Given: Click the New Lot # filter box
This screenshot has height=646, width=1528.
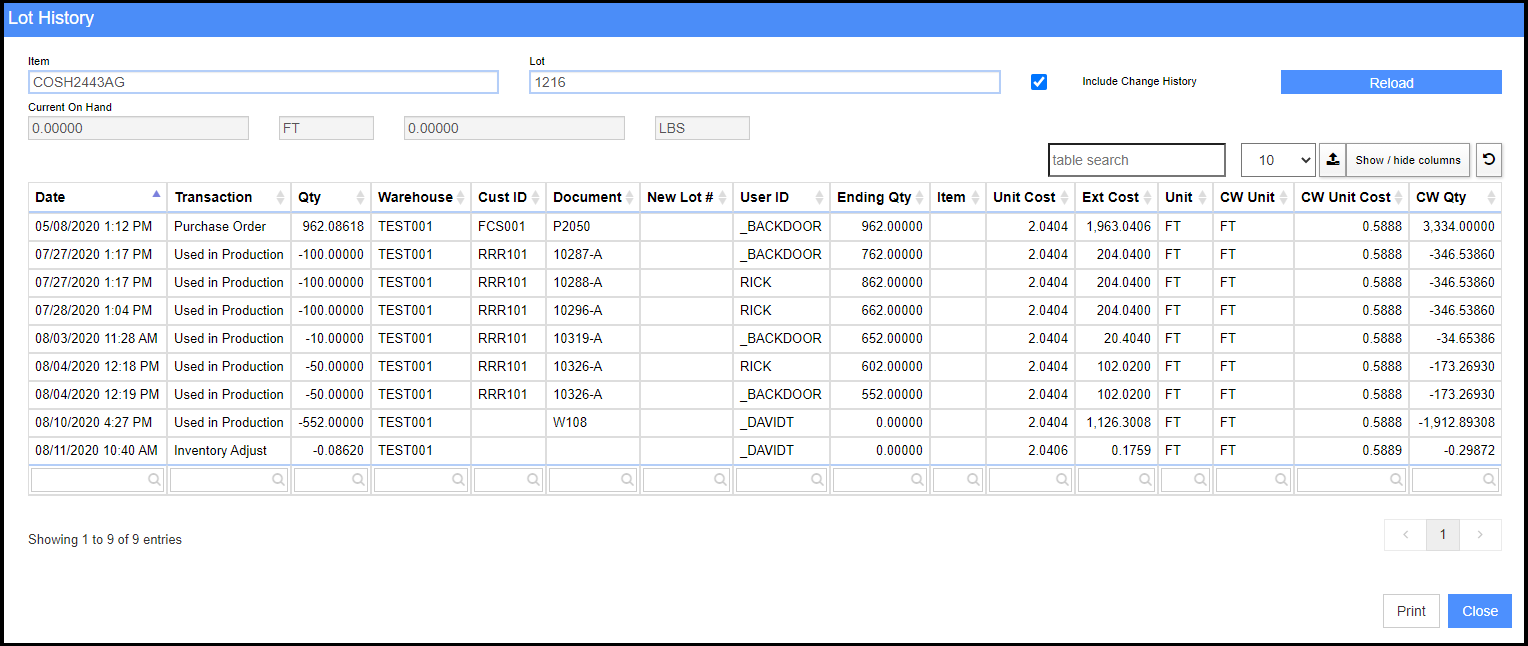Looking at the screenshot, I should point(686,480).
